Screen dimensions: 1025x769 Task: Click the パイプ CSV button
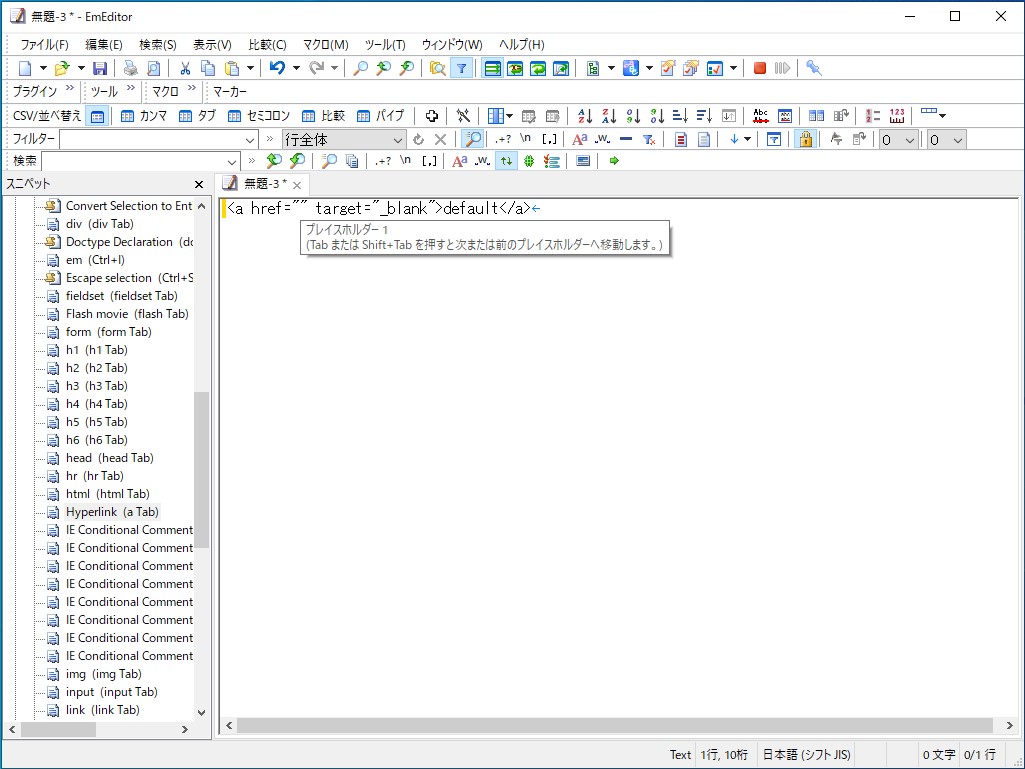coord(380,116)
